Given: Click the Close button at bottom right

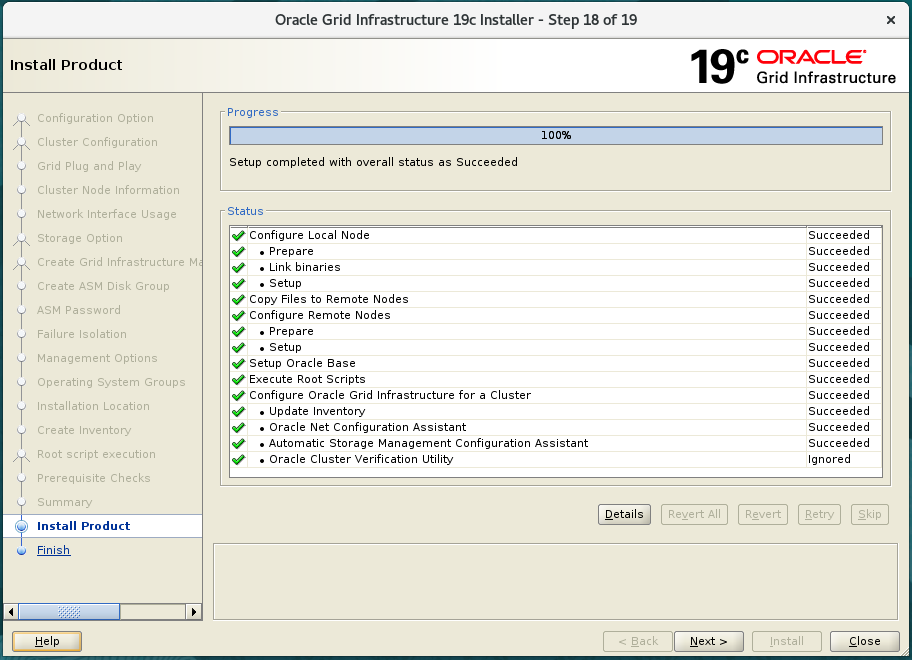Looking at the screenshot, I should (x=864, y=641).
